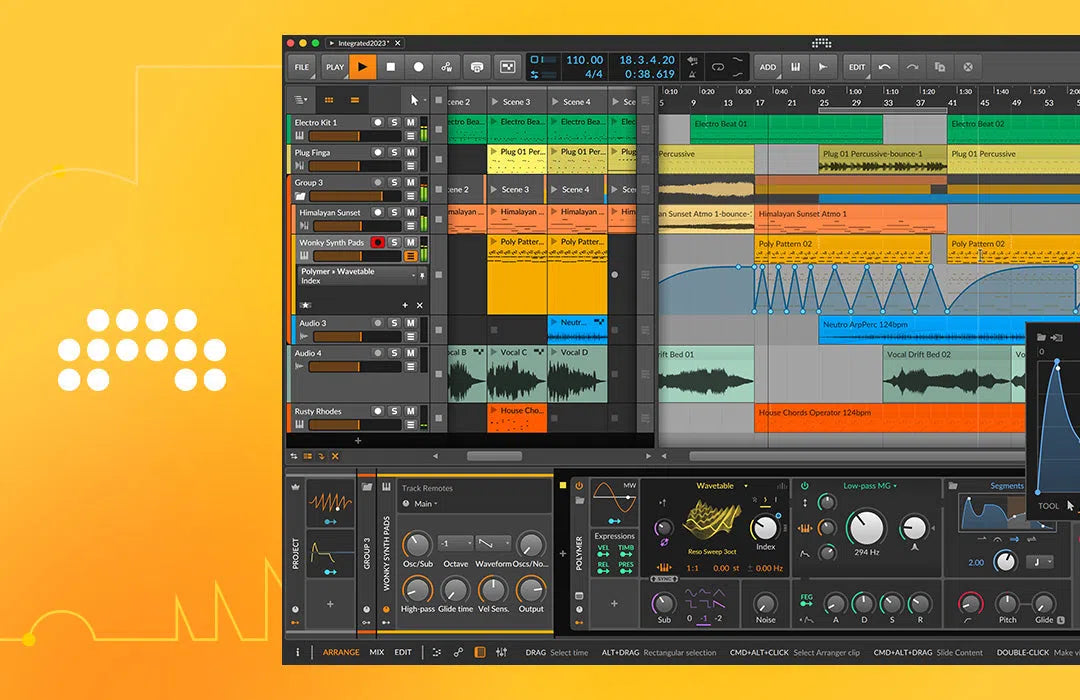Expand the Polymer Wavetable Index dropdown
The image size is (1080, 700).
(x=413, y=275)
